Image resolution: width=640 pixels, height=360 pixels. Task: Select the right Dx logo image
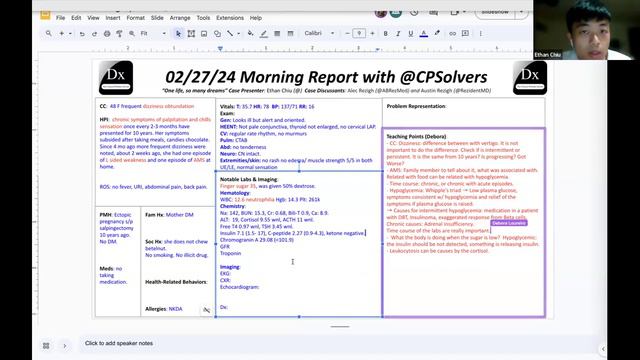coord(530,78)
